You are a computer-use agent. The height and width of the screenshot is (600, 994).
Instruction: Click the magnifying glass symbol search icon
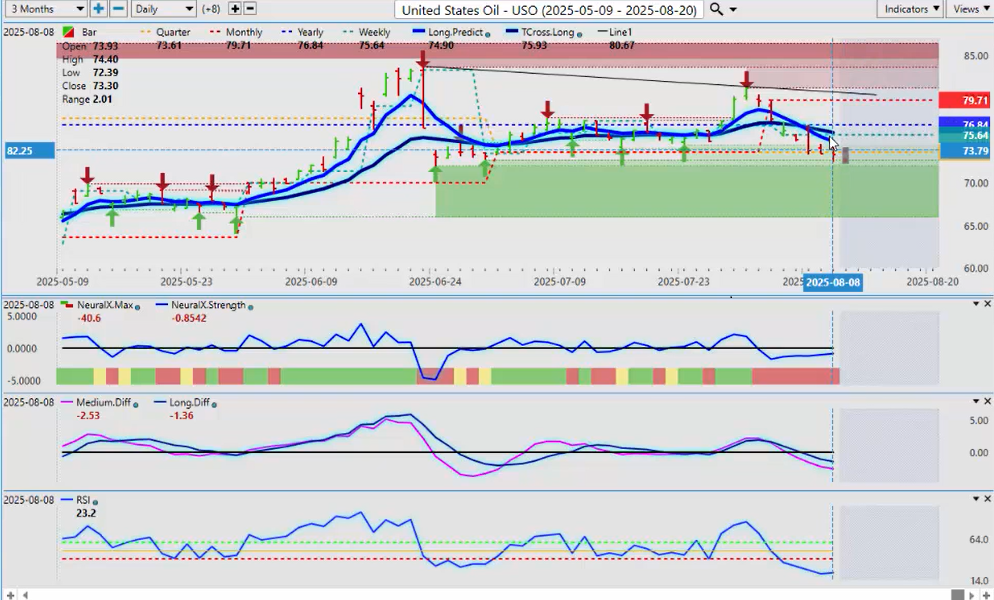click(x=716, y=9)
